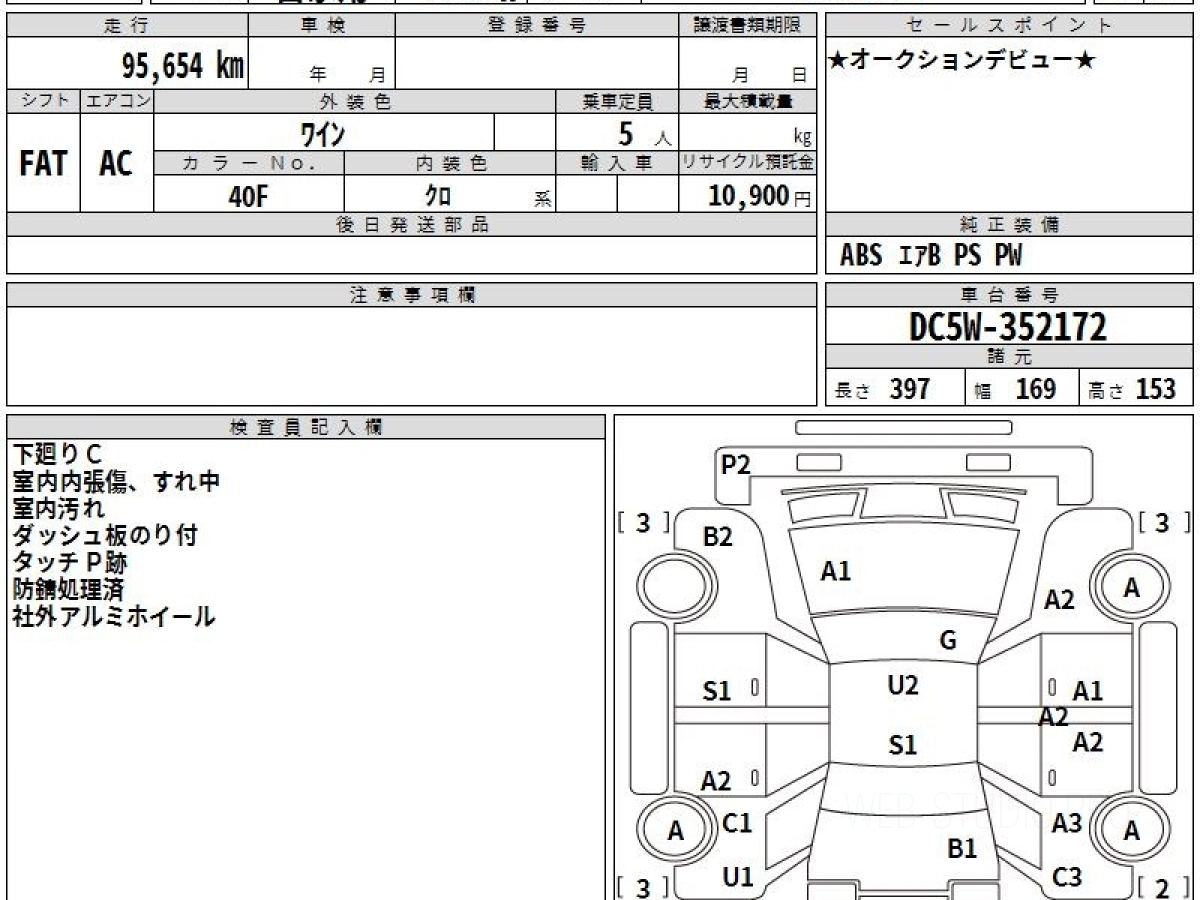
Task: Select the リサイクル預託金 header cell
Action: pyautogui.click(x=748, y=163)
